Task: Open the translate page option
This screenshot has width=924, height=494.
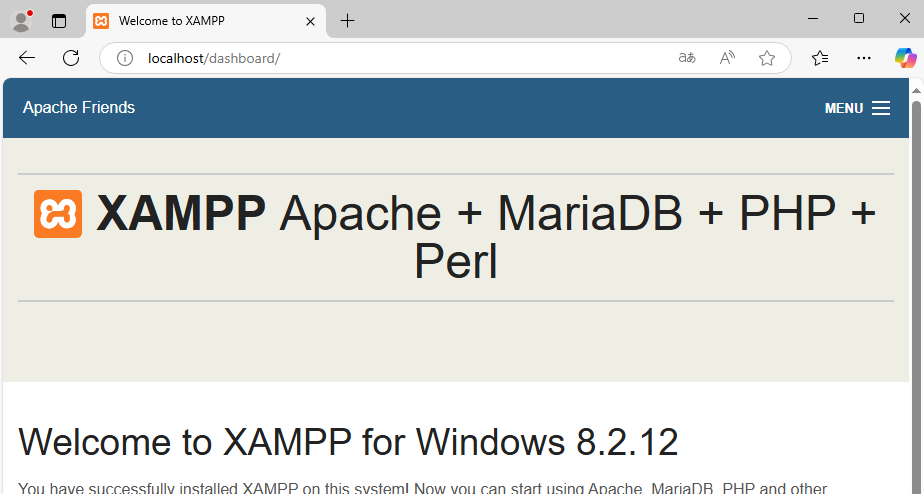Action: tap(687, 58)
